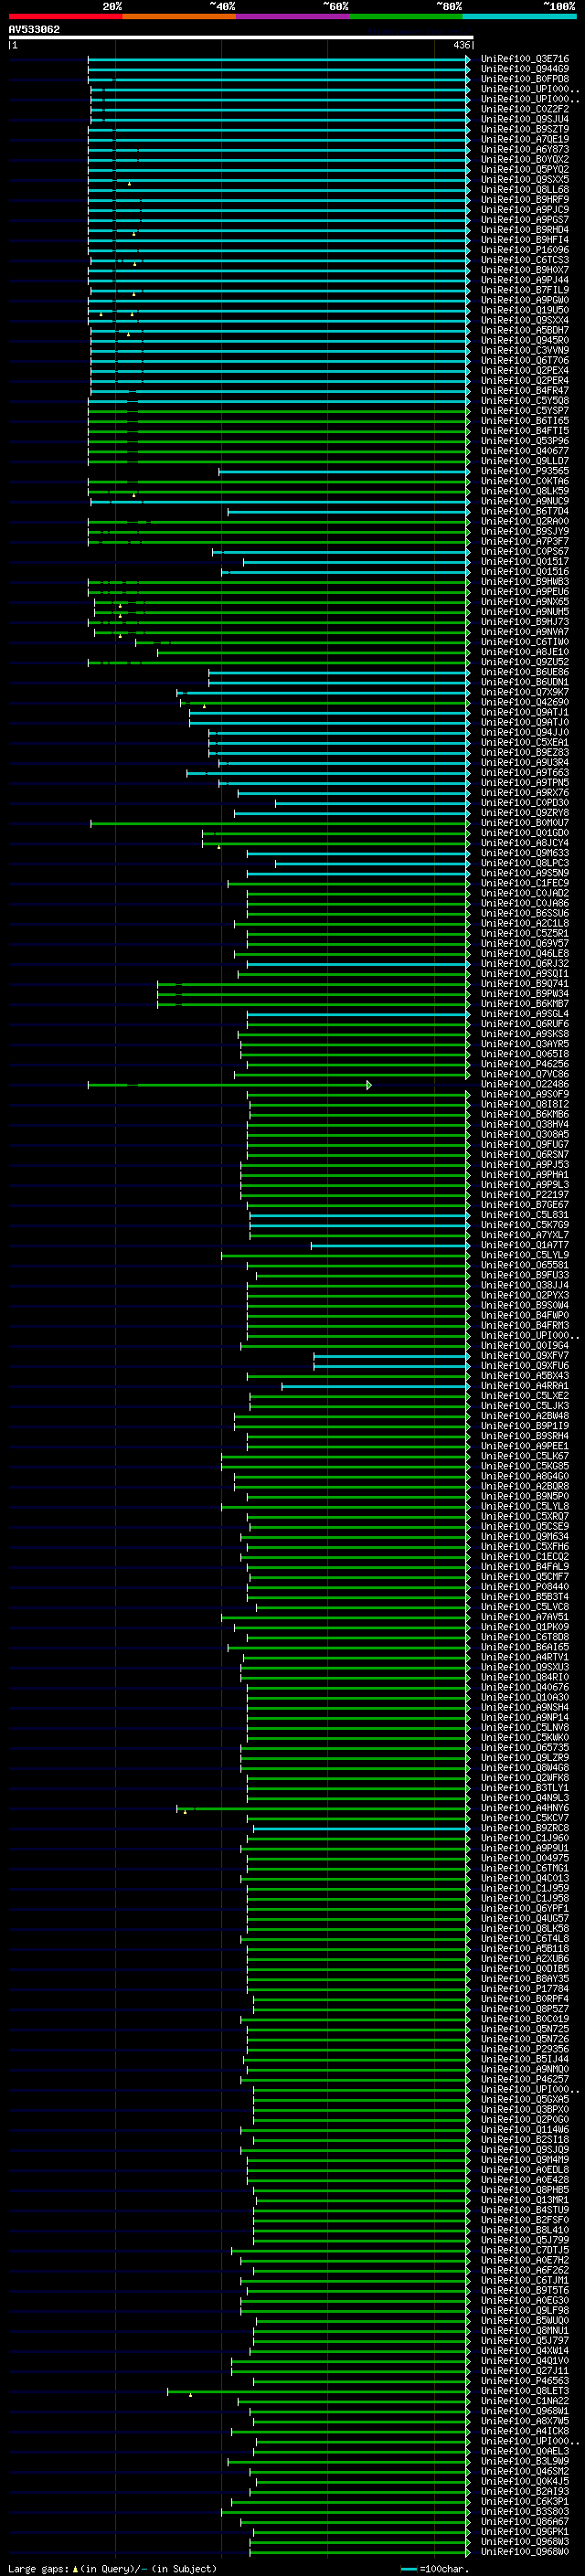Screen dimensions: 585x2576
Task: Click the Large gaps legend text
Action: [112, 2568]
